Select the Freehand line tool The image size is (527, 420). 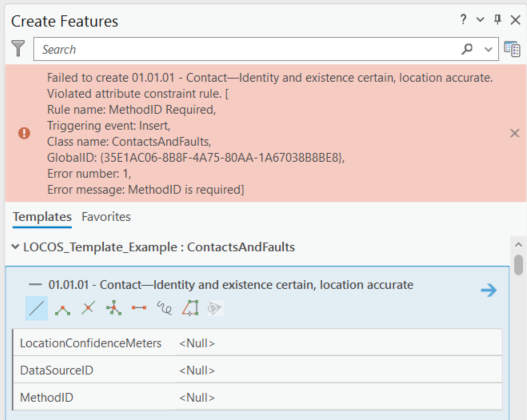164,308
